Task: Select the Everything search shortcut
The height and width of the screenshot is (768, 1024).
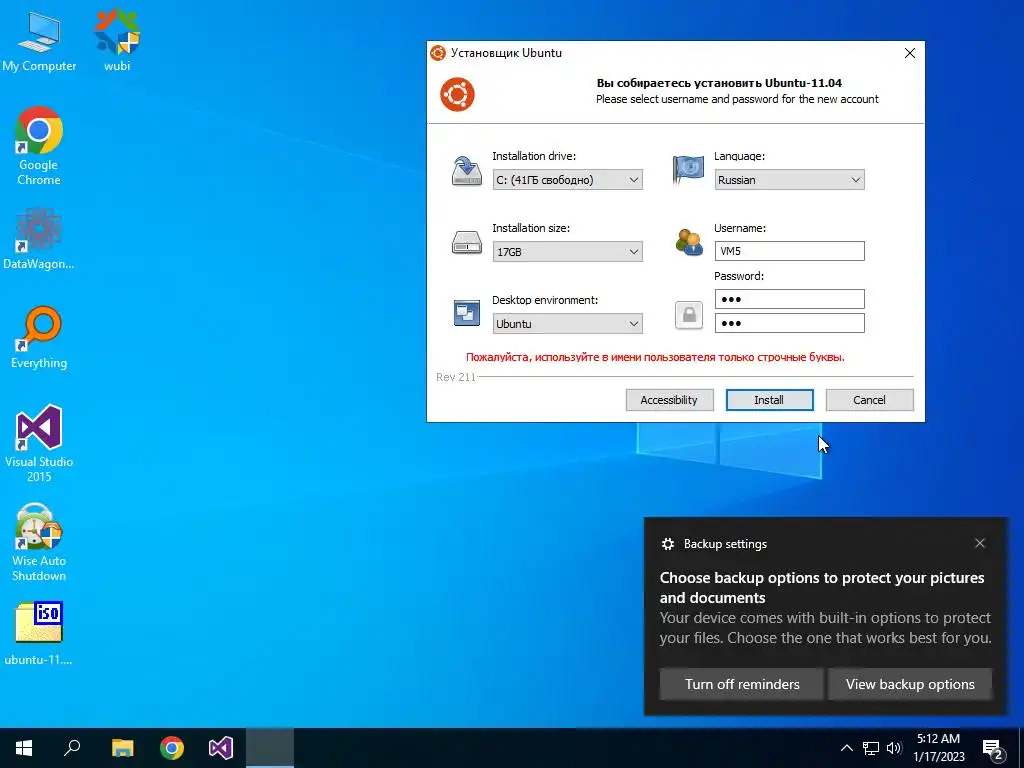Action: pyautogui.click(x=39, y=337)
